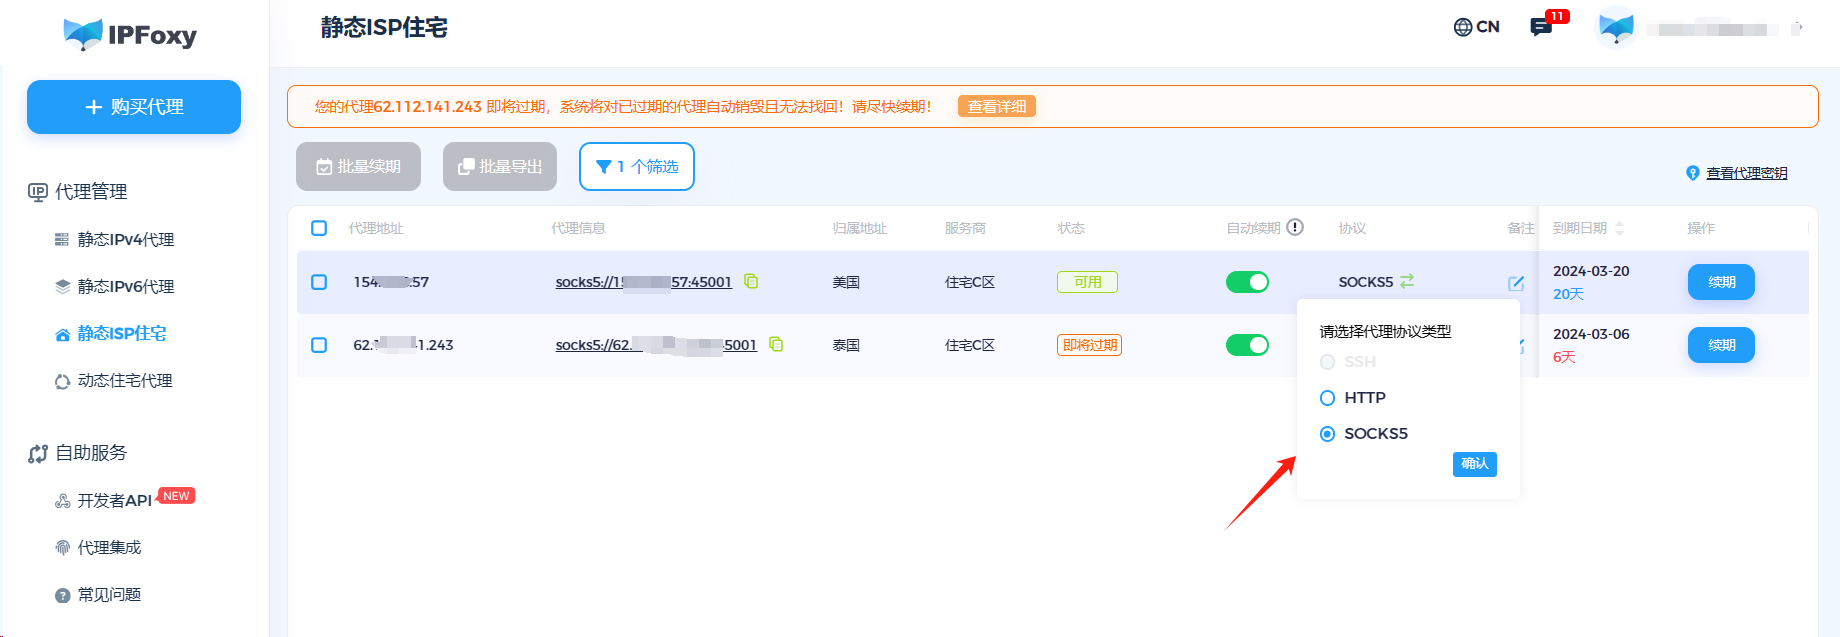Image resolution: width=1840 pixels, height=637 pixels.
Task: Copy the socks5 info of the 泰国 row
Action: pyautogui.click(x=776, y=345)
